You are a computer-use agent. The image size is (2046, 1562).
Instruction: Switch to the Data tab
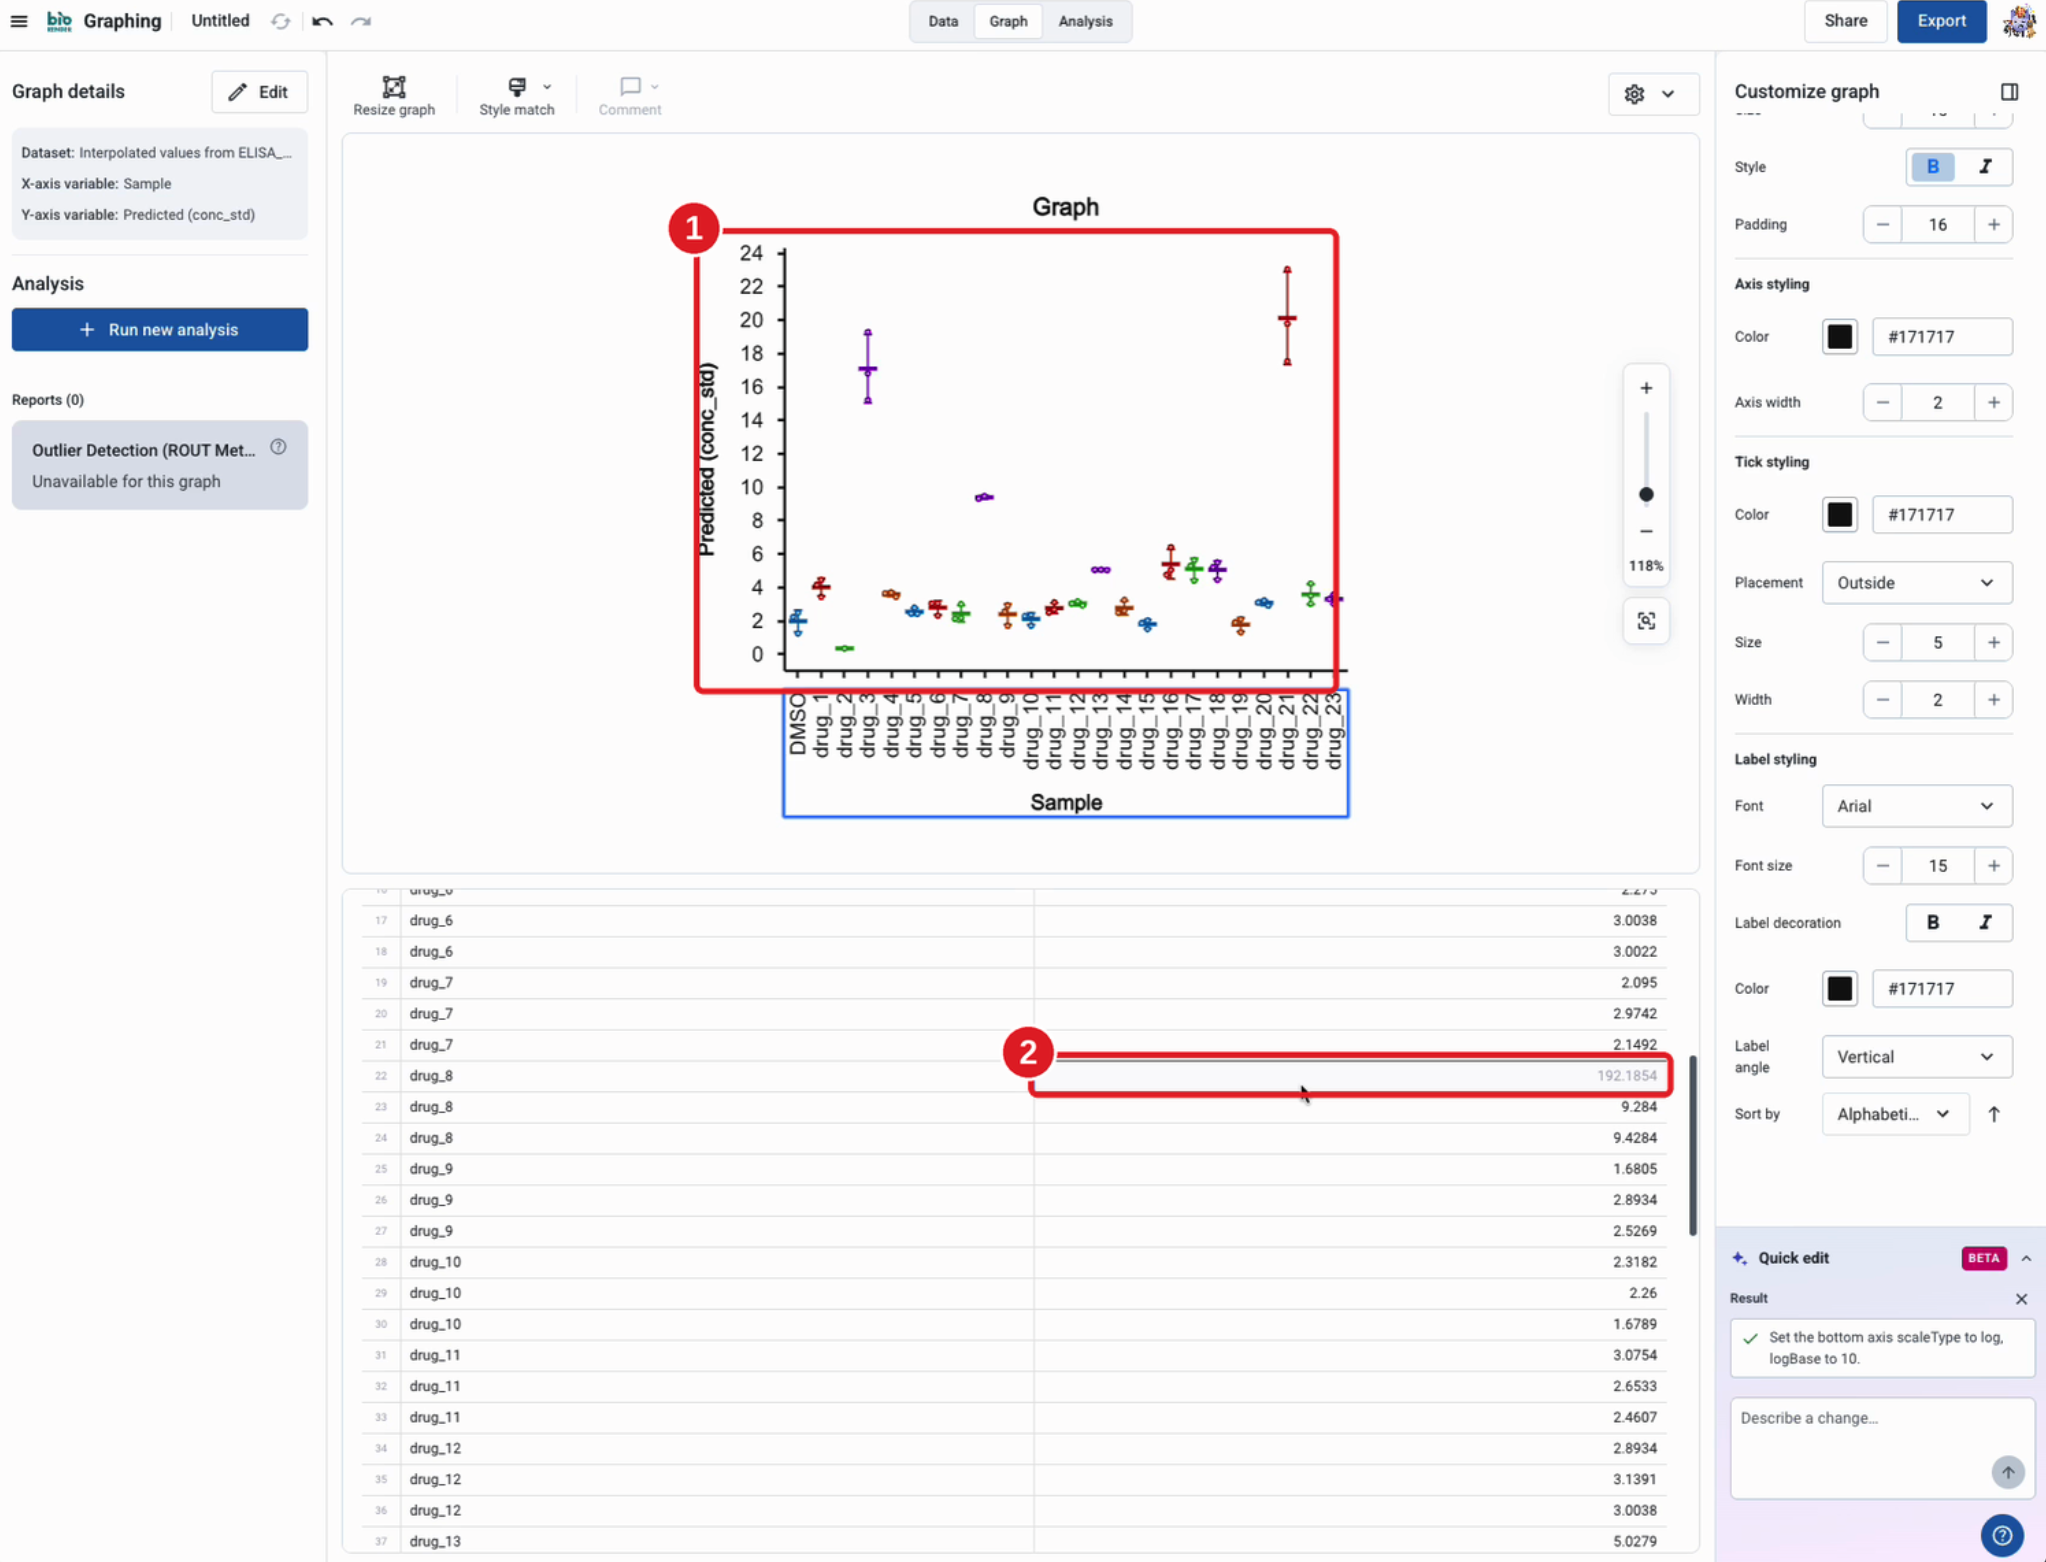tap(942, 21)
